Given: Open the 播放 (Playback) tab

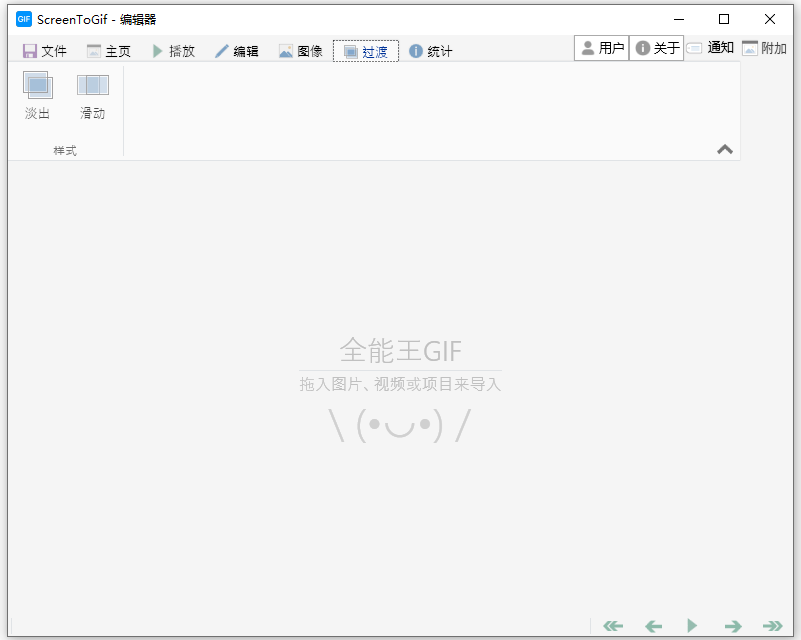Looking at the screenshot, I should click(173, 51).
